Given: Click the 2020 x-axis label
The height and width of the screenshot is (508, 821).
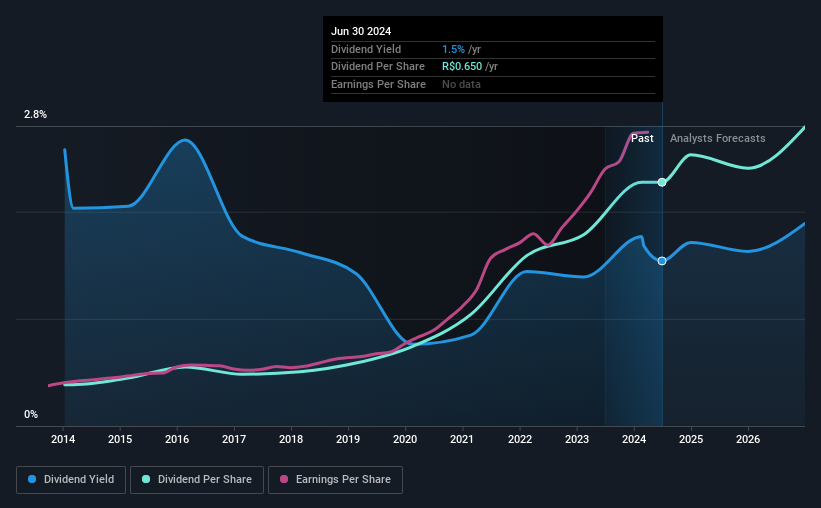Looking at the screenshot, I should [405, 439].
